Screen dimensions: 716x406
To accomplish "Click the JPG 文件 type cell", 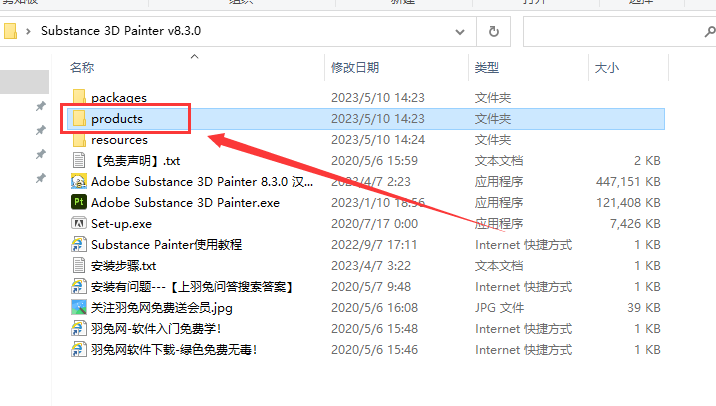I will click(499, 308).
